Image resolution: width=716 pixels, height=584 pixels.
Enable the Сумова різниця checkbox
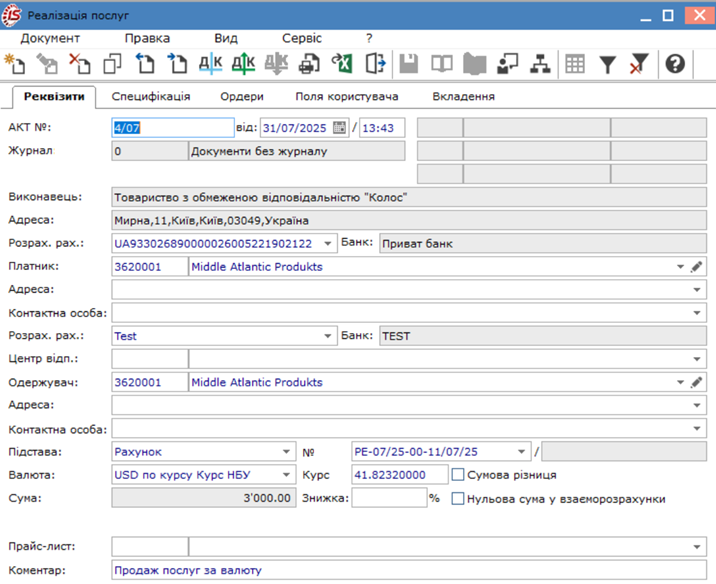(458, 475)
